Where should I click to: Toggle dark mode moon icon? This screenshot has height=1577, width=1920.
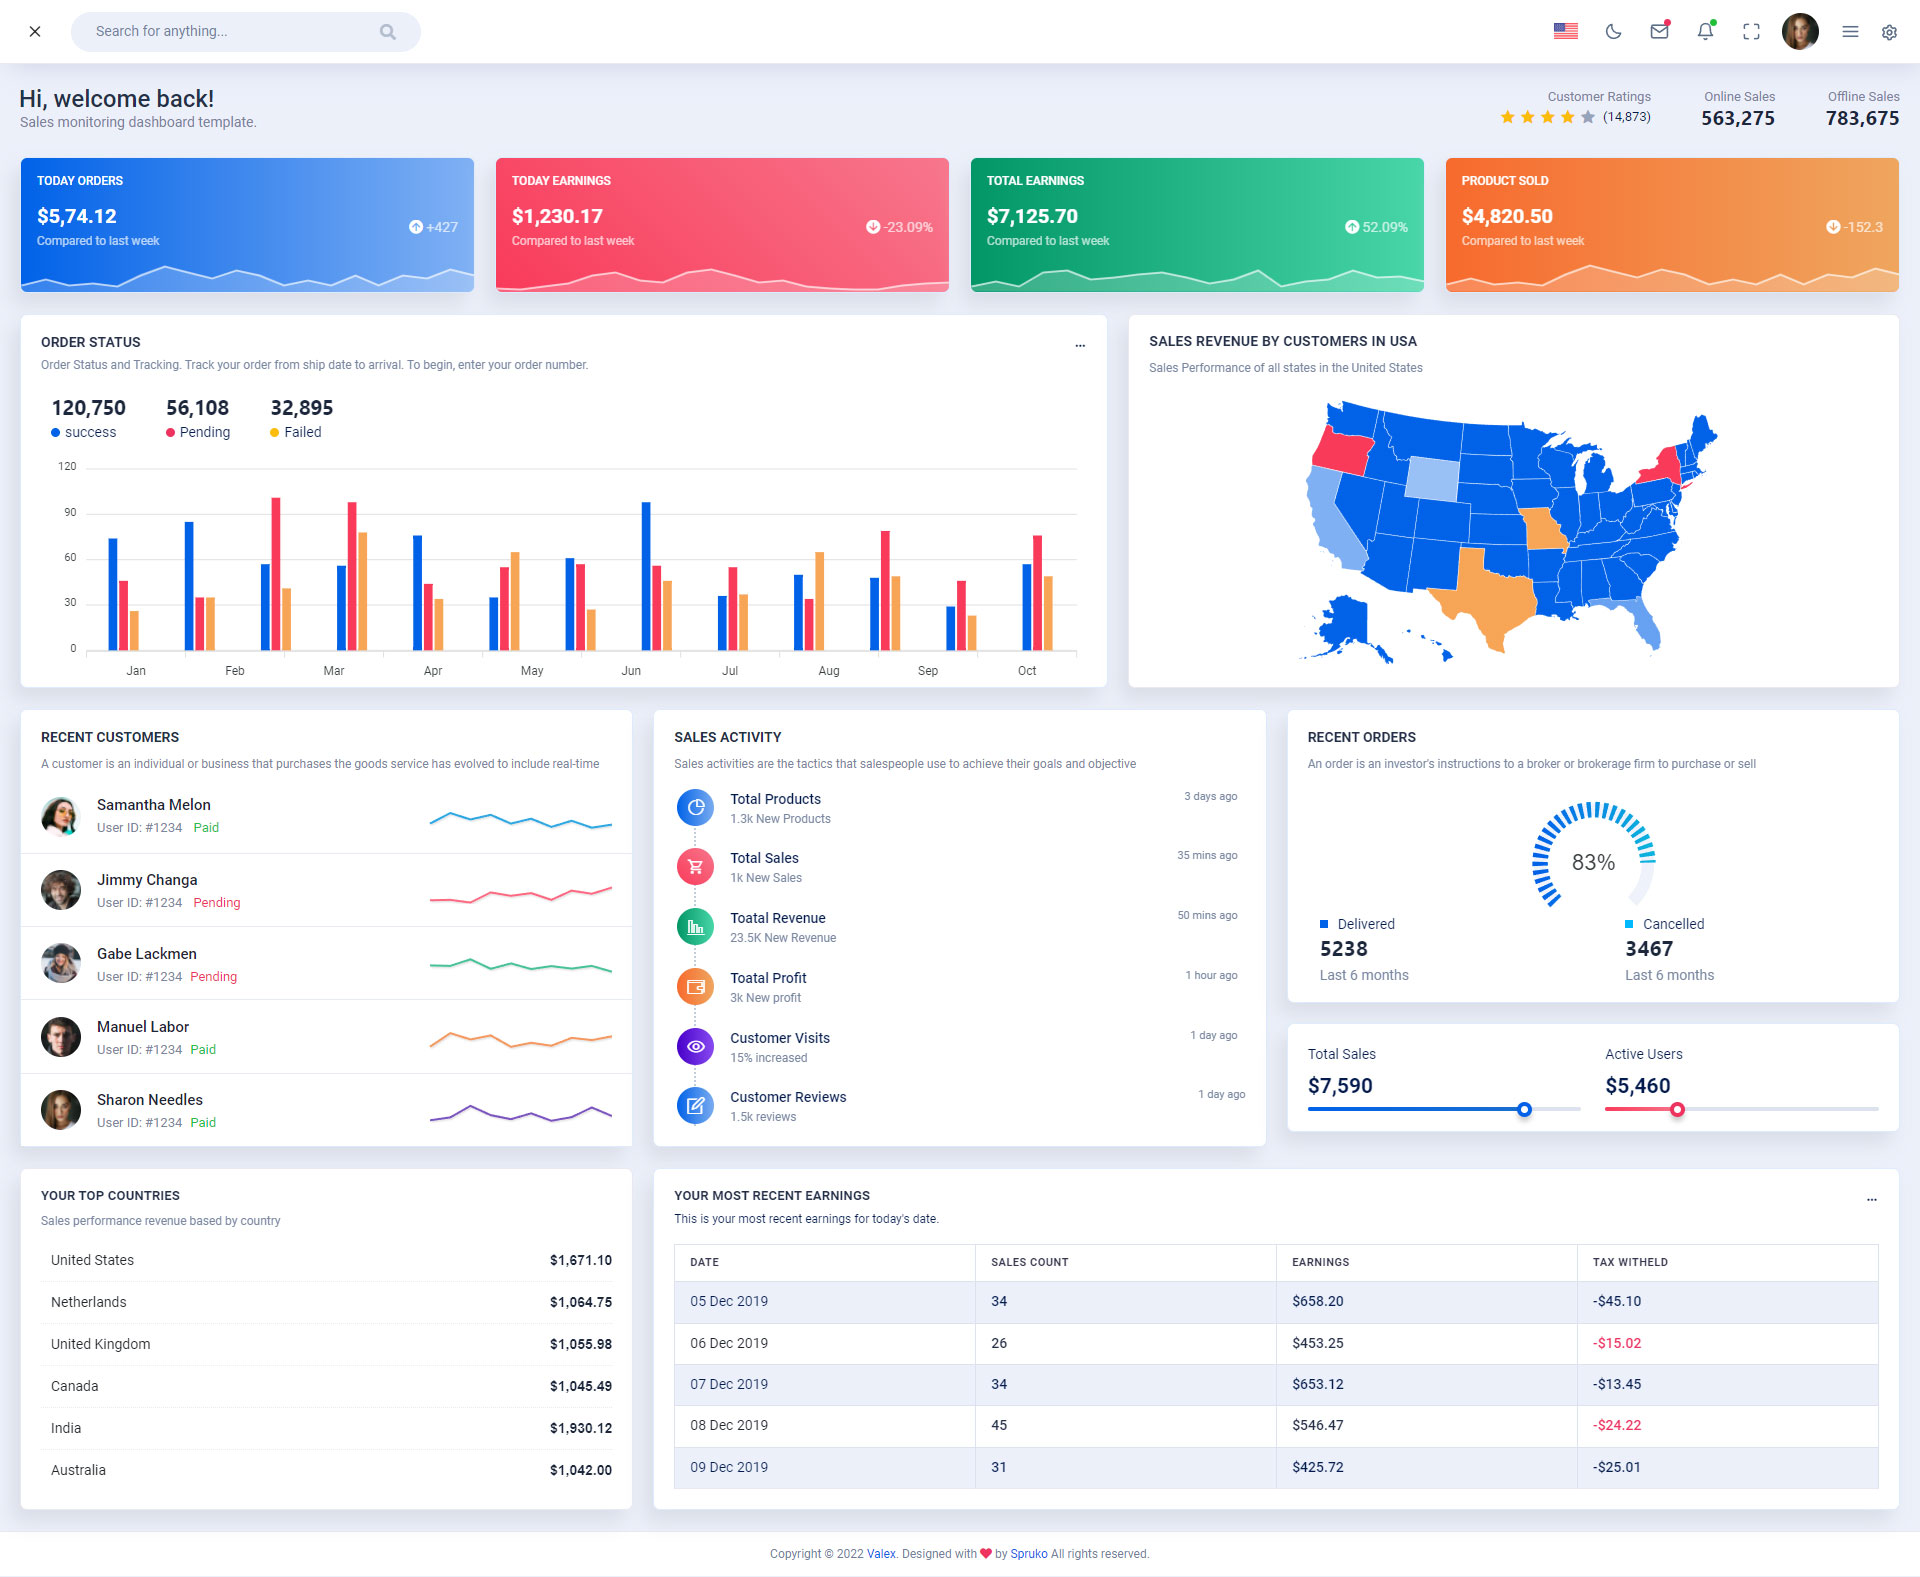coord(1613,32)
